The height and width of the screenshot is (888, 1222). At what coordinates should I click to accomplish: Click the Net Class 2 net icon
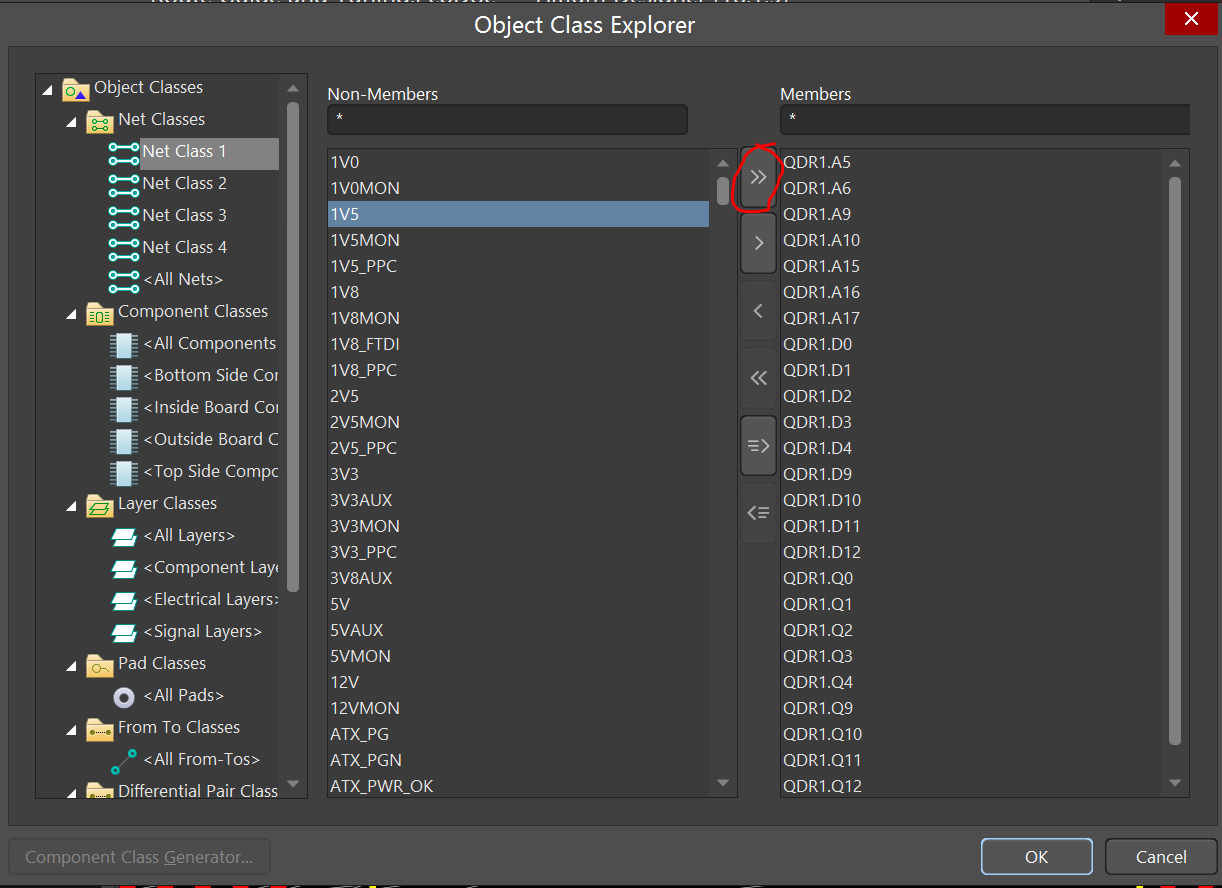(124, 184)
